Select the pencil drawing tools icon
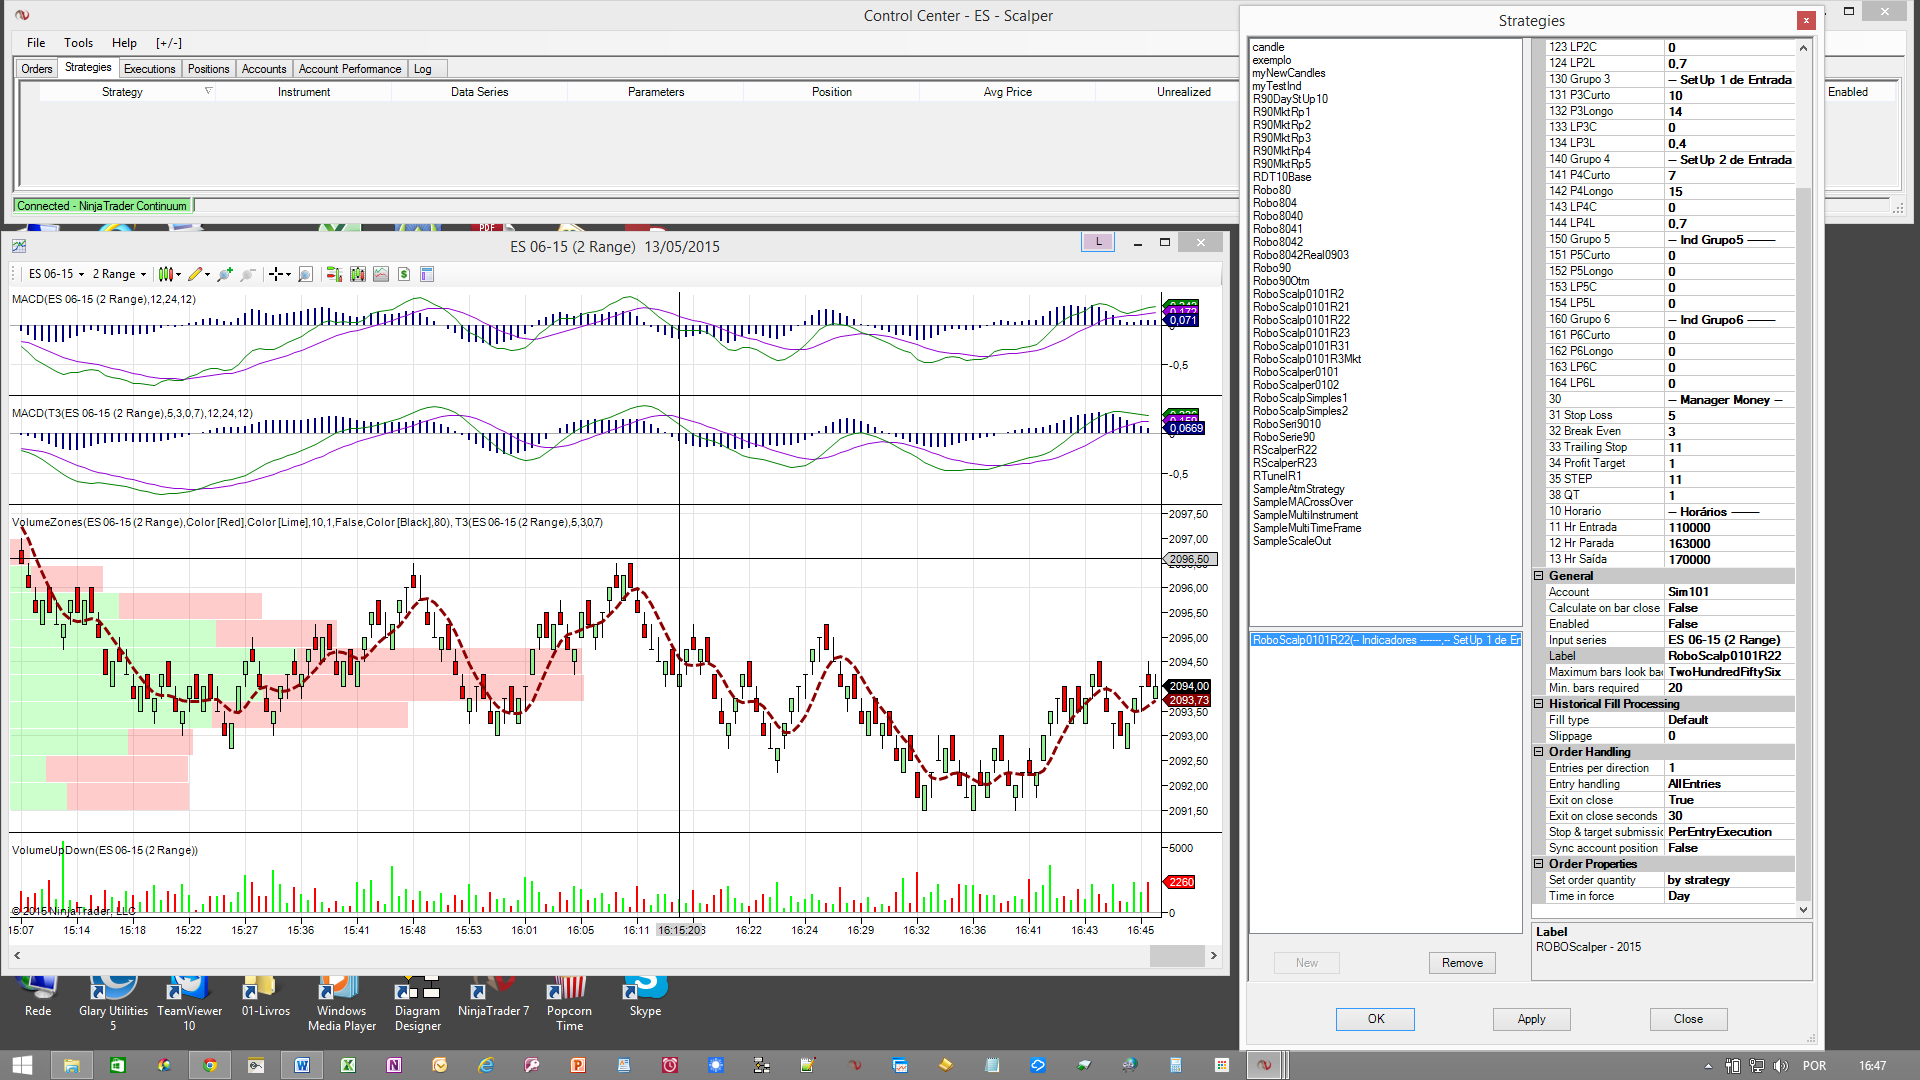Screen dimensions: 1920x1080 (x=195, y=274)
